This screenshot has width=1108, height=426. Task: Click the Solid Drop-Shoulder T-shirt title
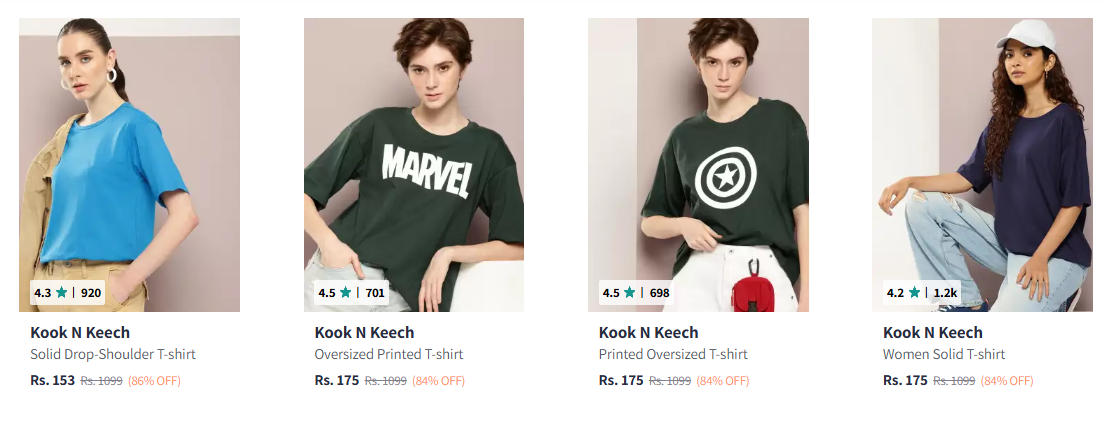point(113,354)
